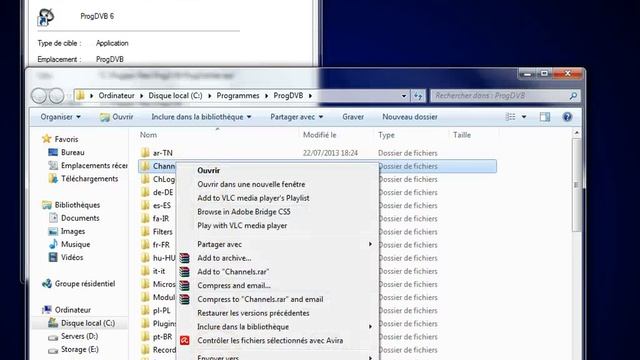The width and height of the screenshot is (640, 360).
Task: Sort by the Type column header
Action: tap(386, 135)
